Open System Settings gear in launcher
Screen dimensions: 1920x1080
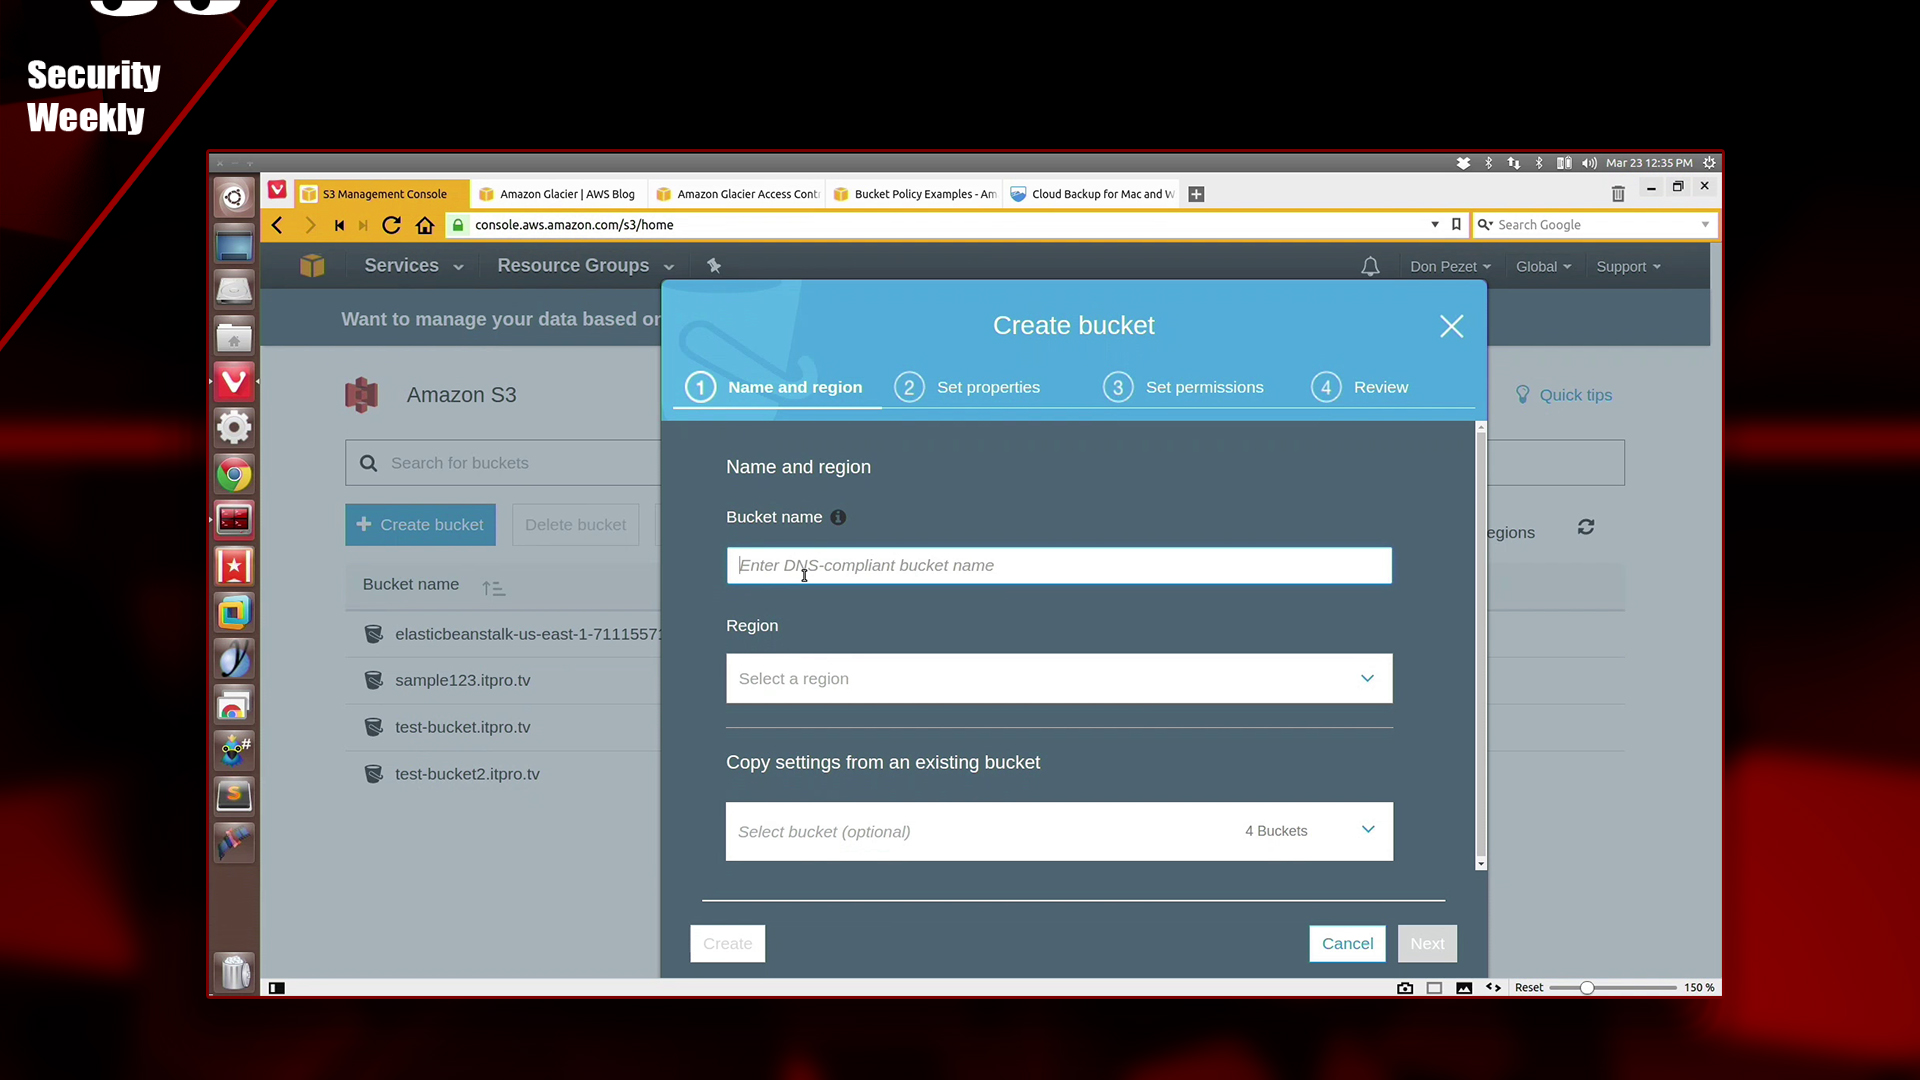234,428
